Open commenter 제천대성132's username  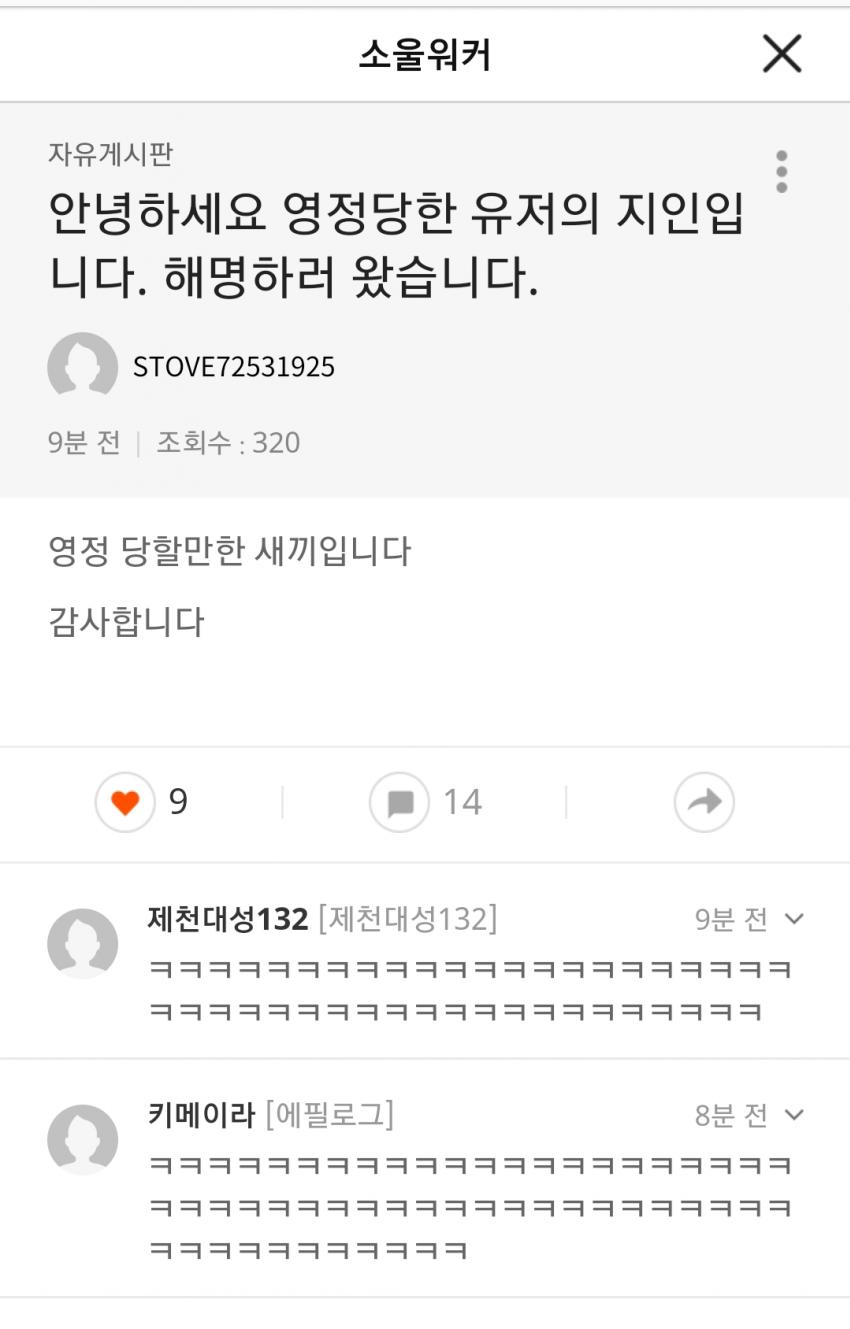(227, 919)
